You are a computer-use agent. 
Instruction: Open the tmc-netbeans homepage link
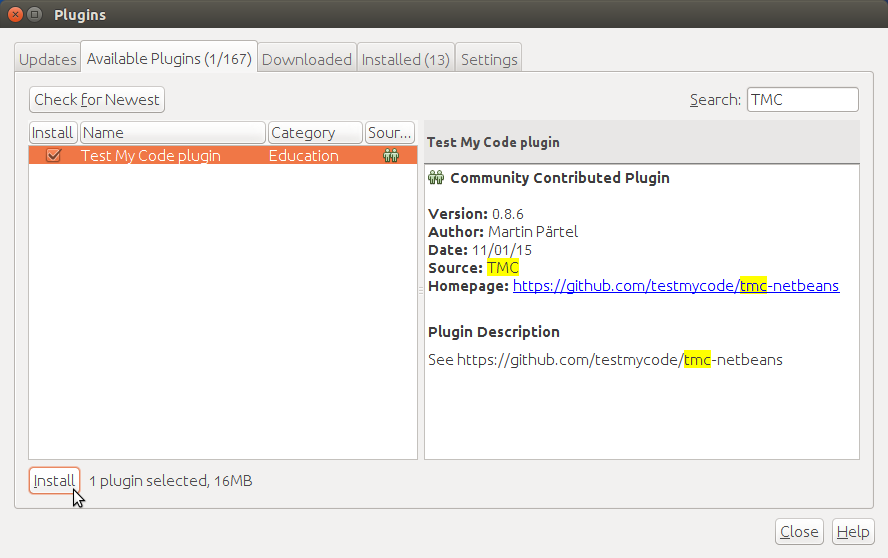[x=676, y=286]
